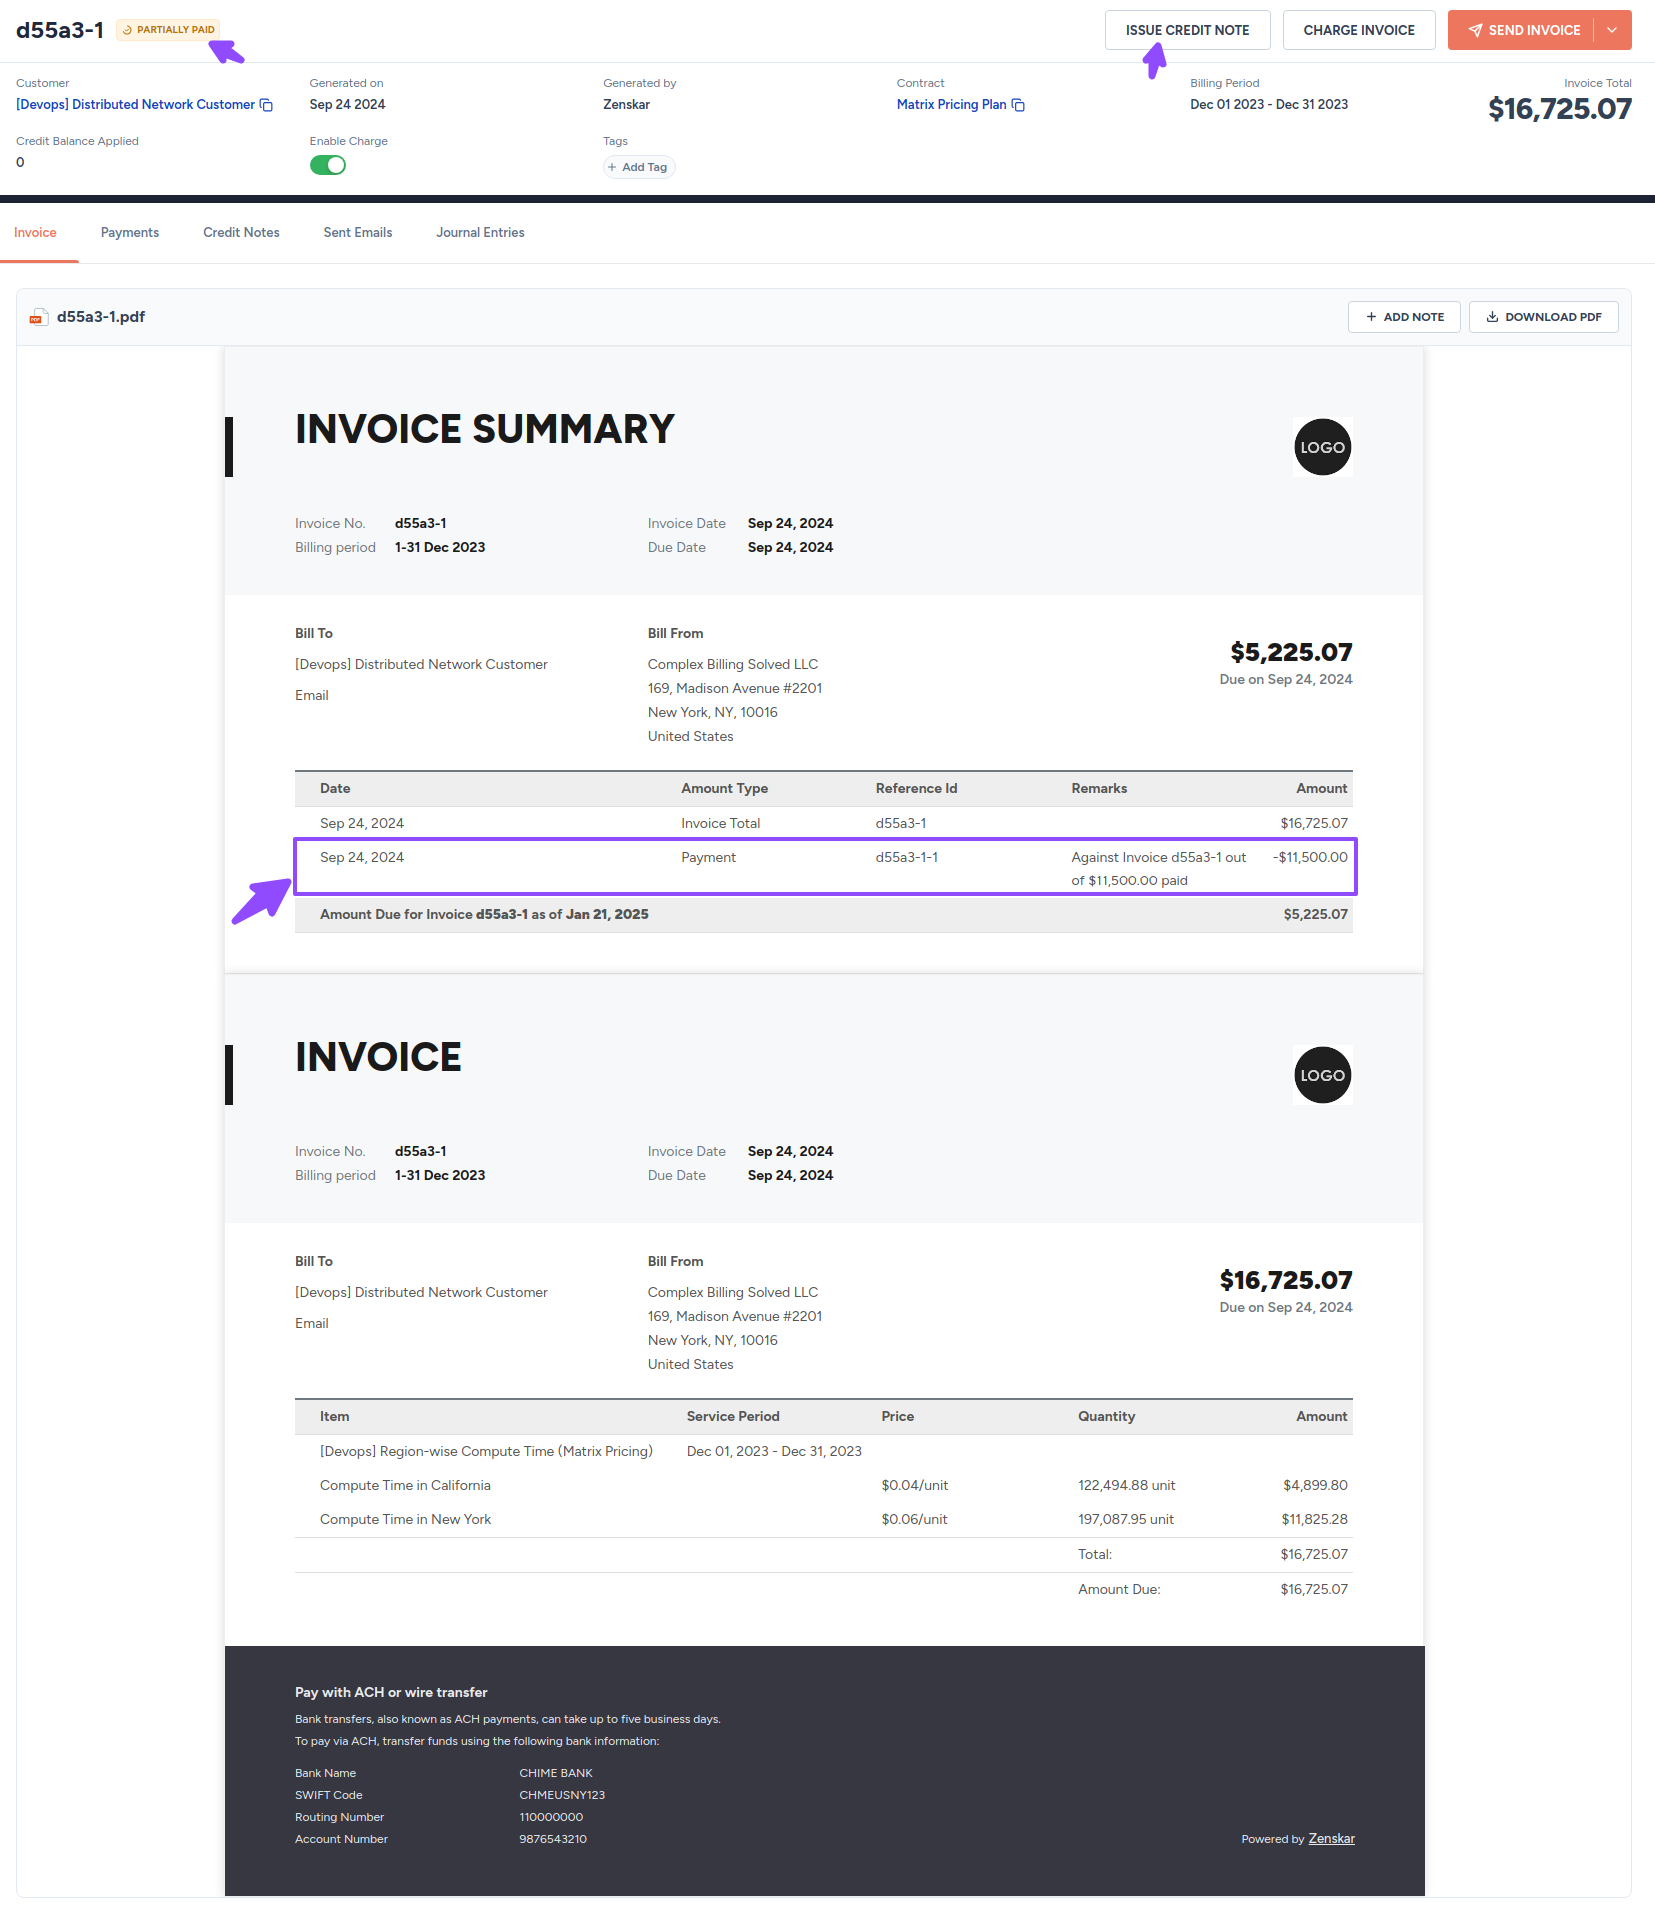Switch to the Invoice tab
Image resolution: width=1655 pixels, height=1906 pixels.
[35, 232]
